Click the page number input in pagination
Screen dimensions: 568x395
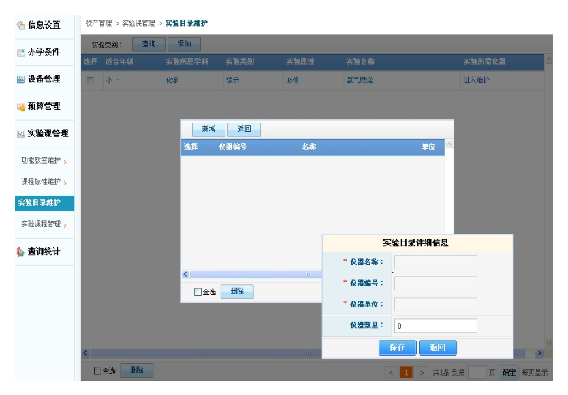477,373
